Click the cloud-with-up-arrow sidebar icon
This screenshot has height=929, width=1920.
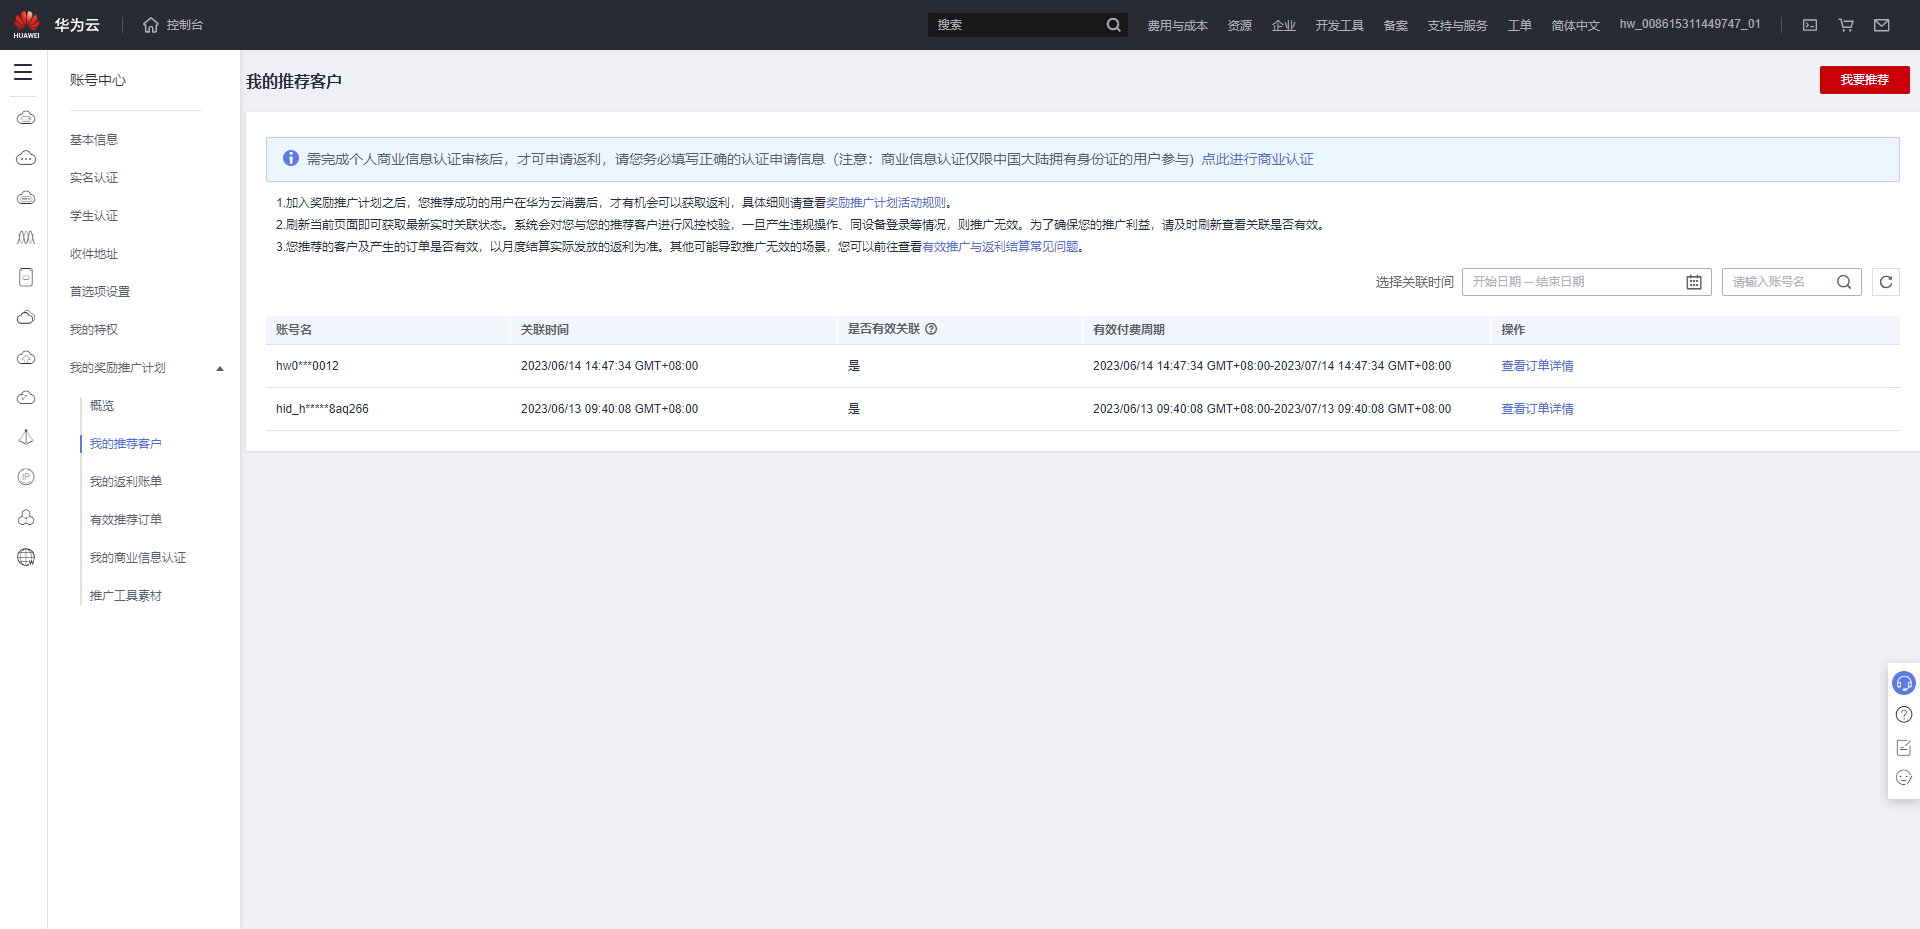click(x=26, y=357)
